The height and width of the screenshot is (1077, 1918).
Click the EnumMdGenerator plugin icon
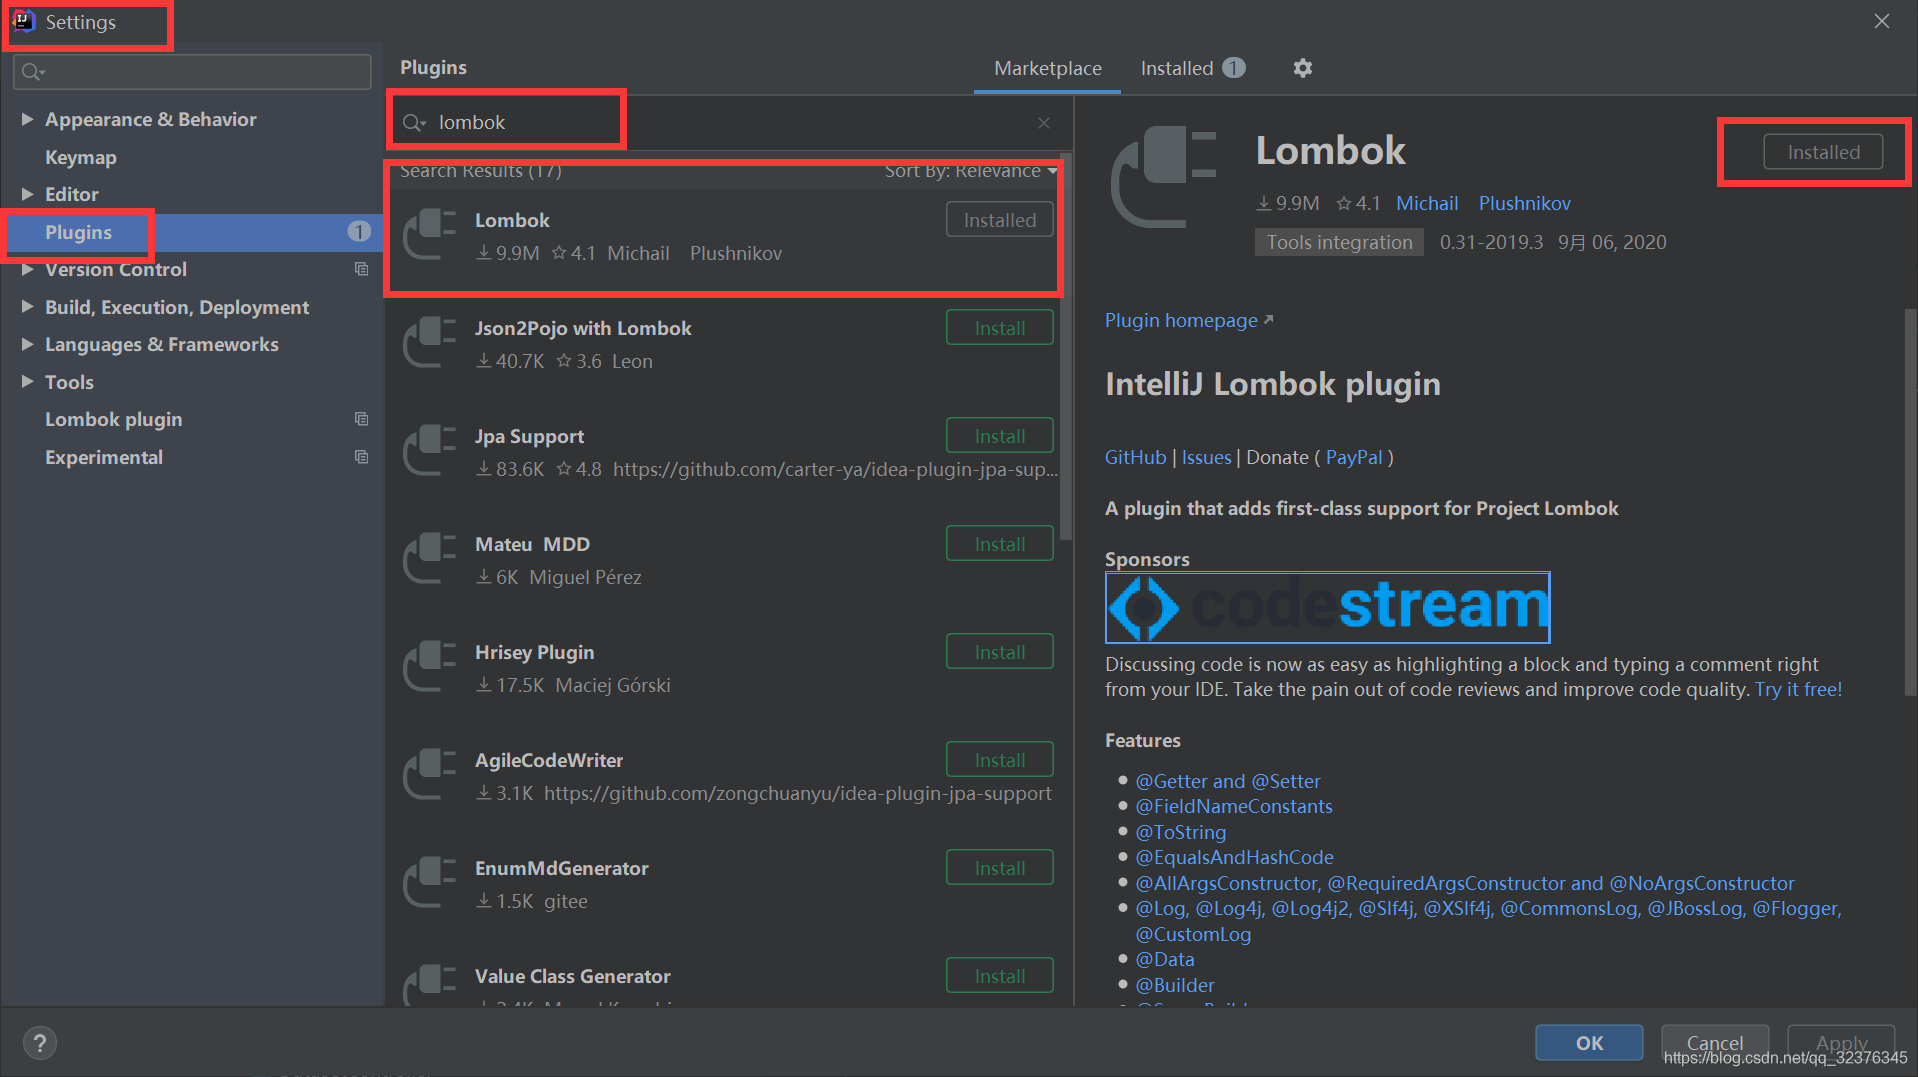pos(430,883)
